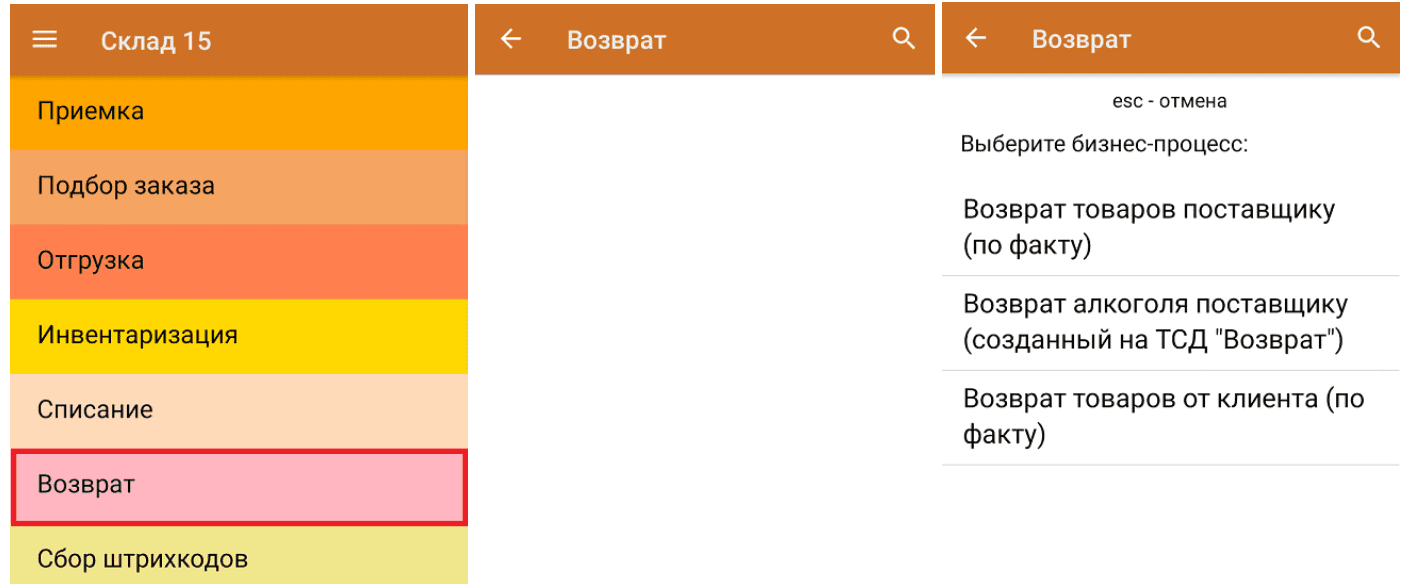The width and height of the screenshot is (1408, 584).
Task: Select Возврат алкоголя поставщику business process
Action: [1169, 322]
